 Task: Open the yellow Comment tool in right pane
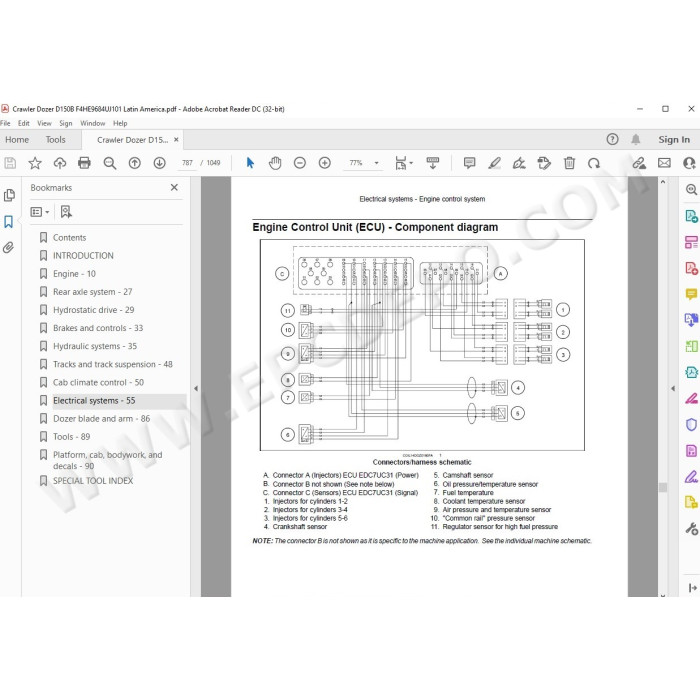pos(691,294)
